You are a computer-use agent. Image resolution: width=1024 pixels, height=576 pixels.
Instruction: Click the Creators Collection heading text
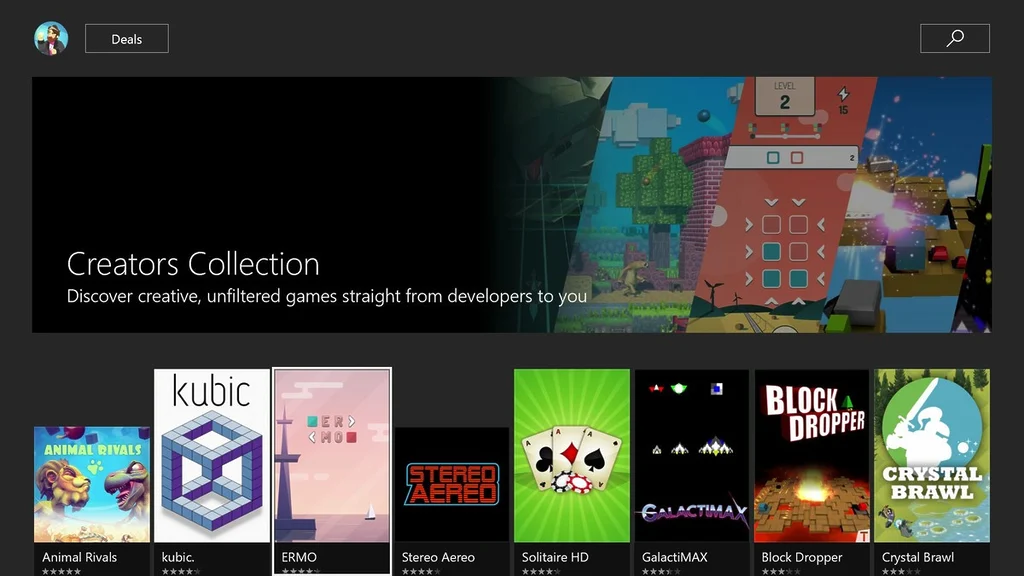tap(193, 264)
